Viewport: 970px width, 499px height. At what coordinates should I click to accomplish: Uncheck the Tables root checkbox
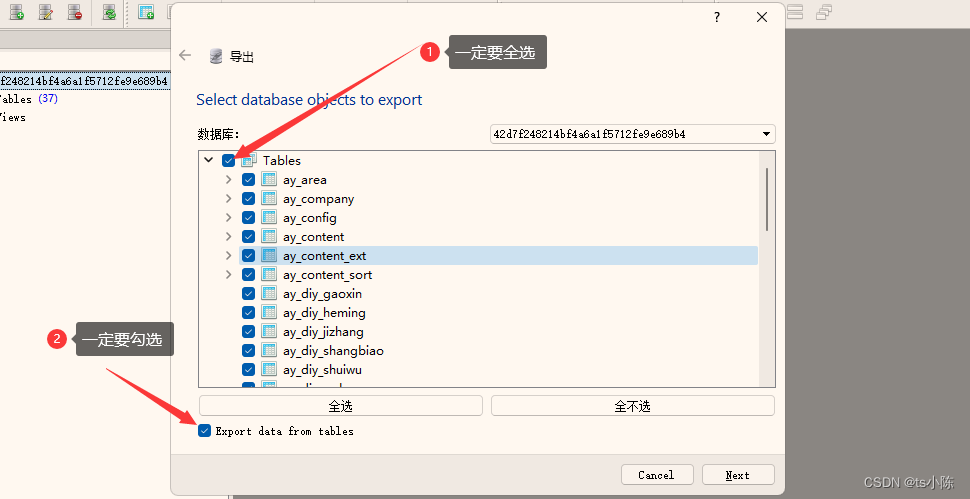click(228, 161)
